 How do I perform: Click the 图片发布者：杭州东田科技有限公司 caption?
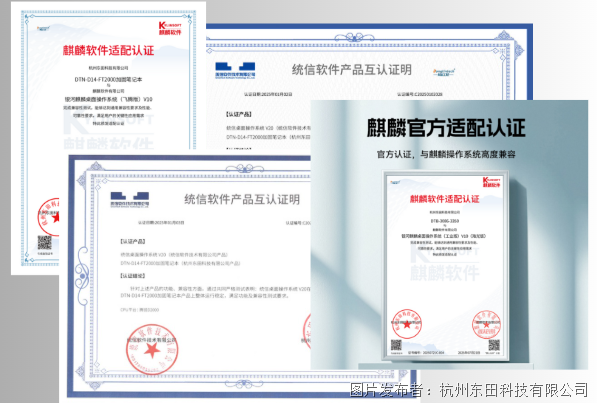point(469,390)
